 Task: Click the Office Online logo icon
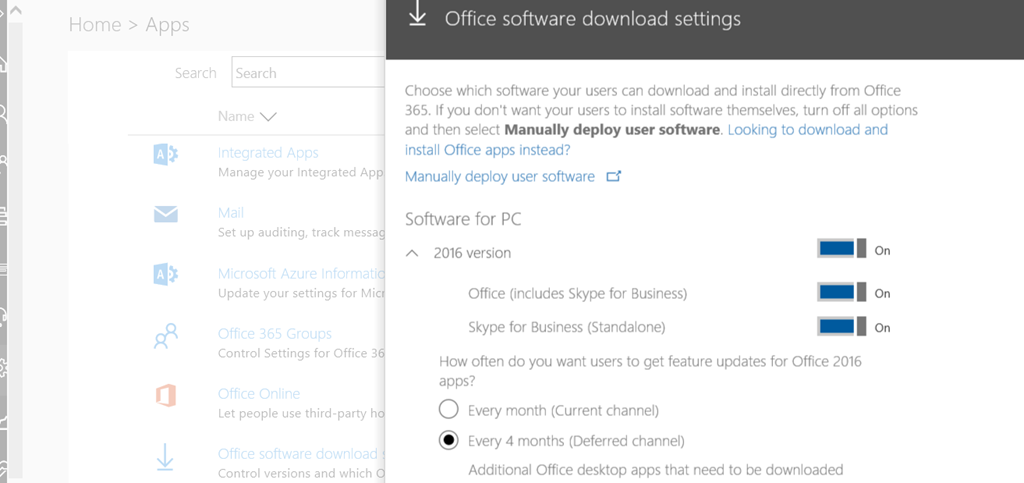coord(166,396)
